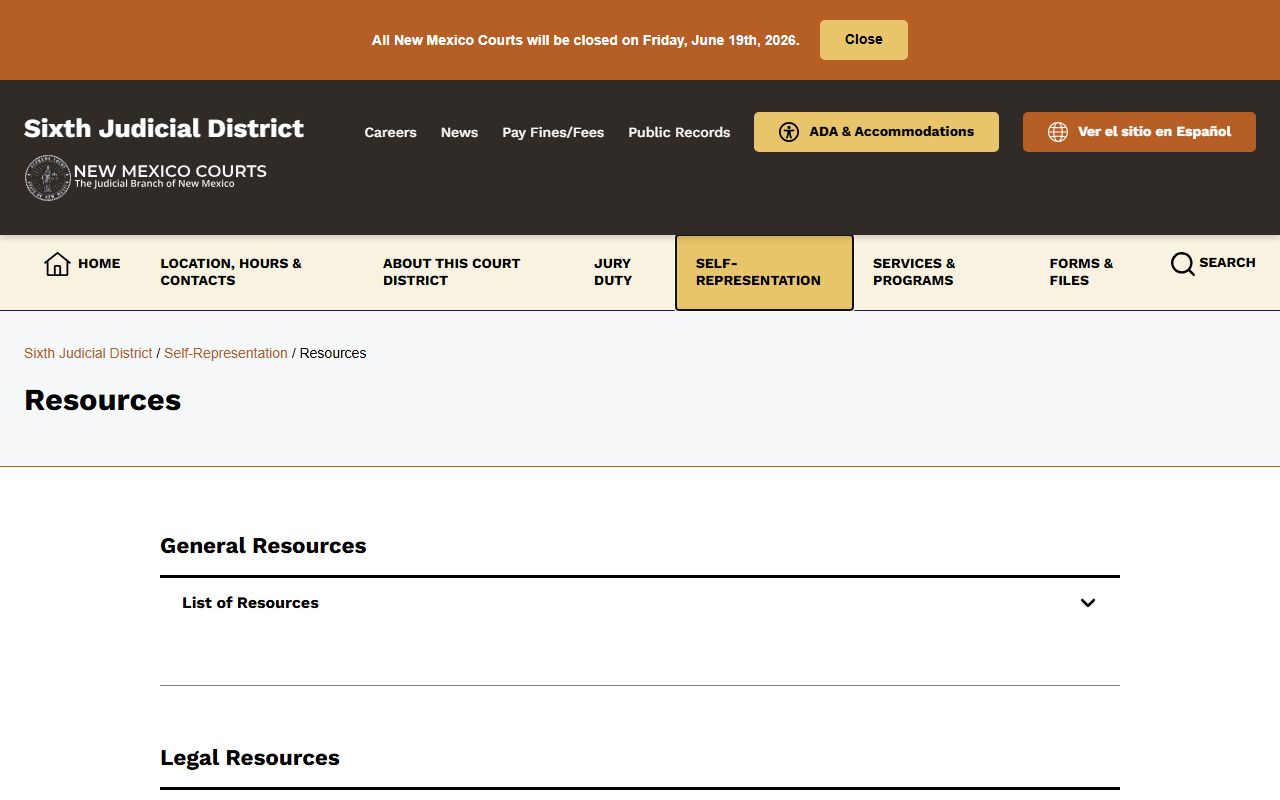Switch to Ver el sitio en Español

1139,132
